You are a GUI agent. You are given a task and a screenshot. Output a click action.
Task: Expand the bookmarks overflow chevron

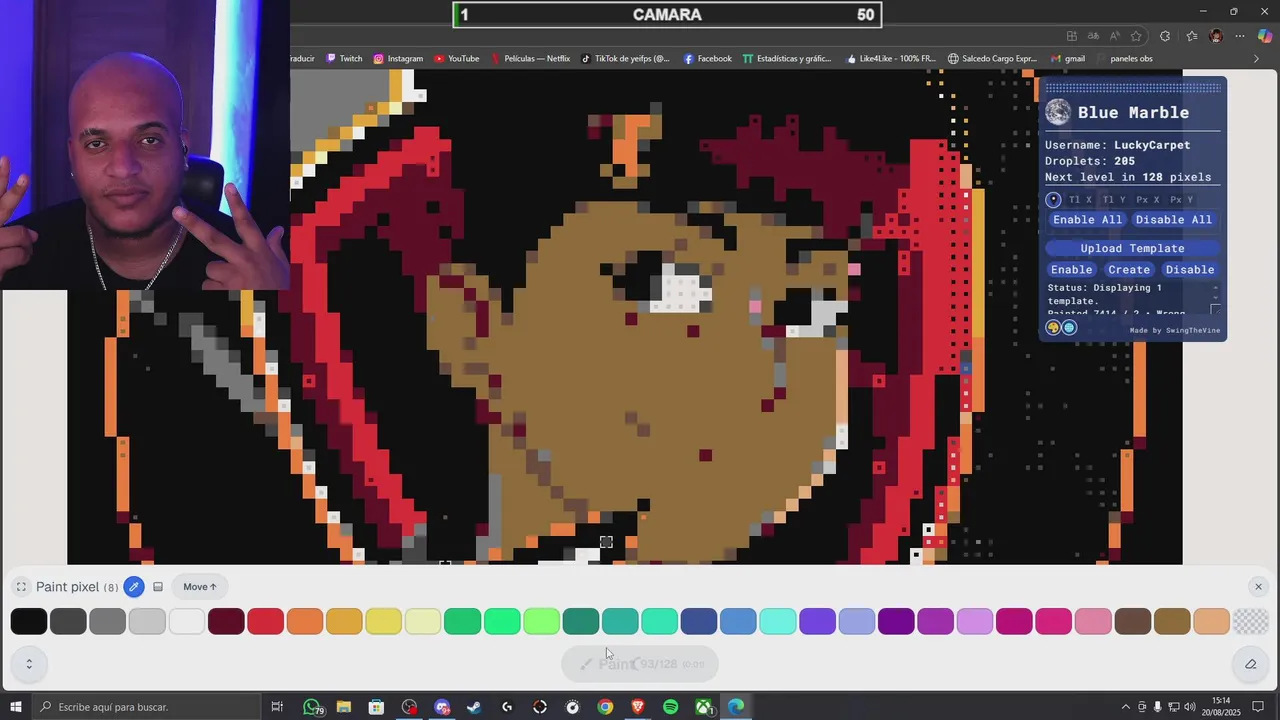[x=1257, y=59]
